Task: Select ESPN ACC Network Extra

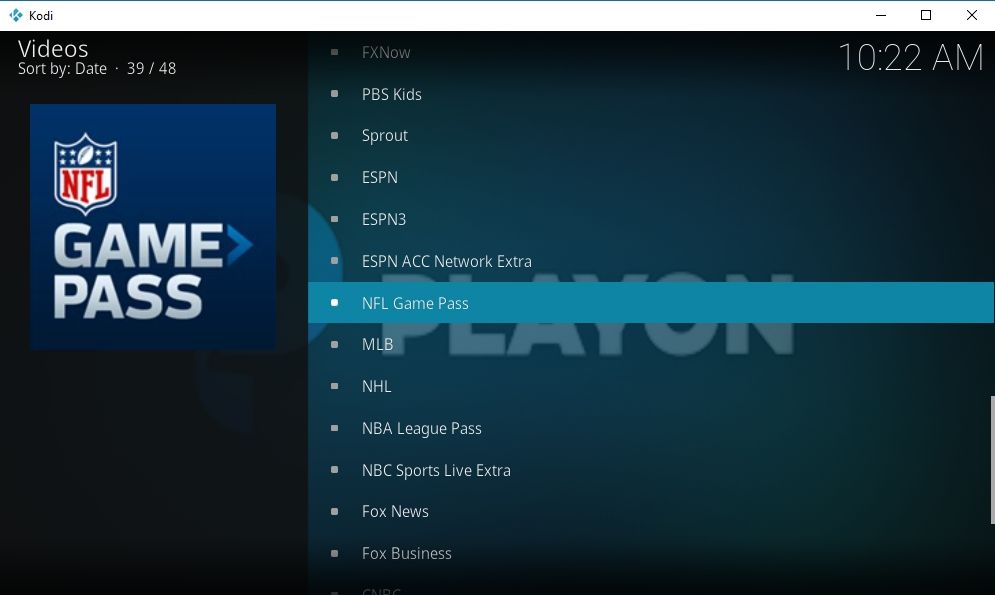Action: 651,261
